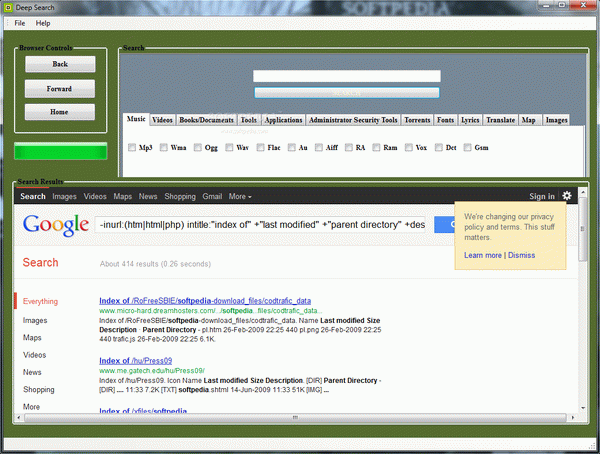Click the scroll down arrow in results

click(x=583, y=408)
